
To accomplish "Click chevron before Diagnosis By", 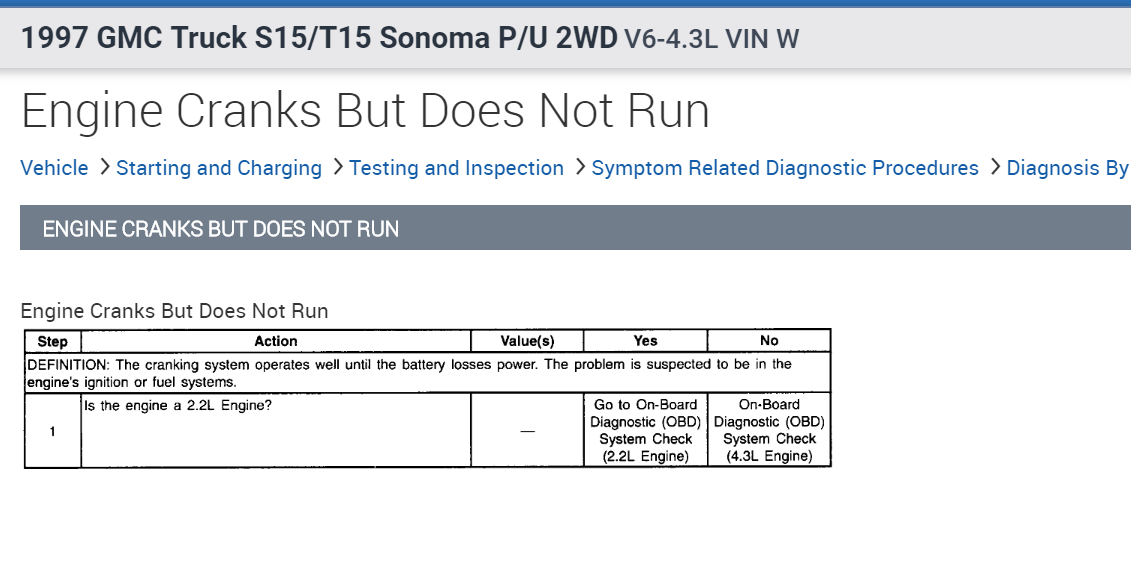I will tap(994, 168).
